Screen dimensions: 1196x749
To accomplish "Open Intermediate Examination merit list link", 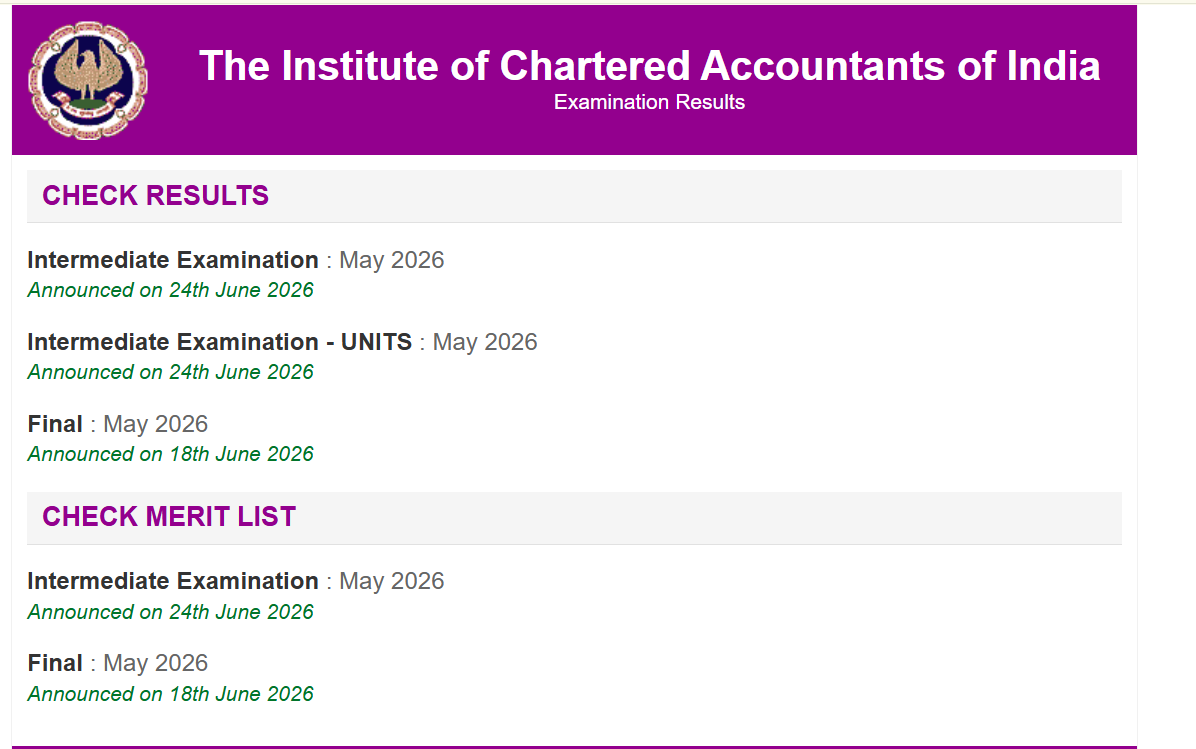I will [x=173, y=581].
